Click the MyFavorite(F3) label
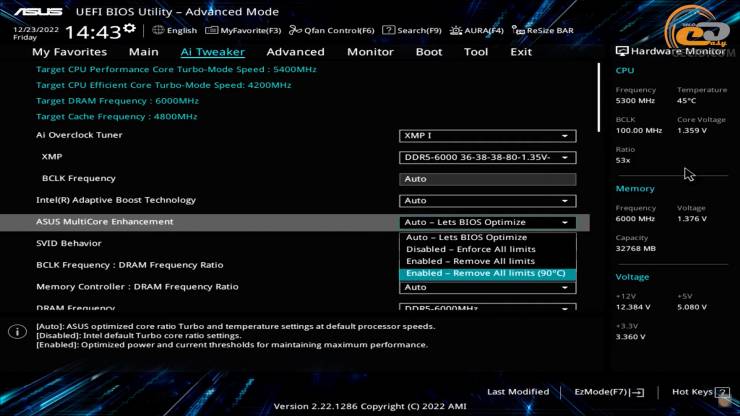Viewport: 740px width, 416px height. click(251, 30)
